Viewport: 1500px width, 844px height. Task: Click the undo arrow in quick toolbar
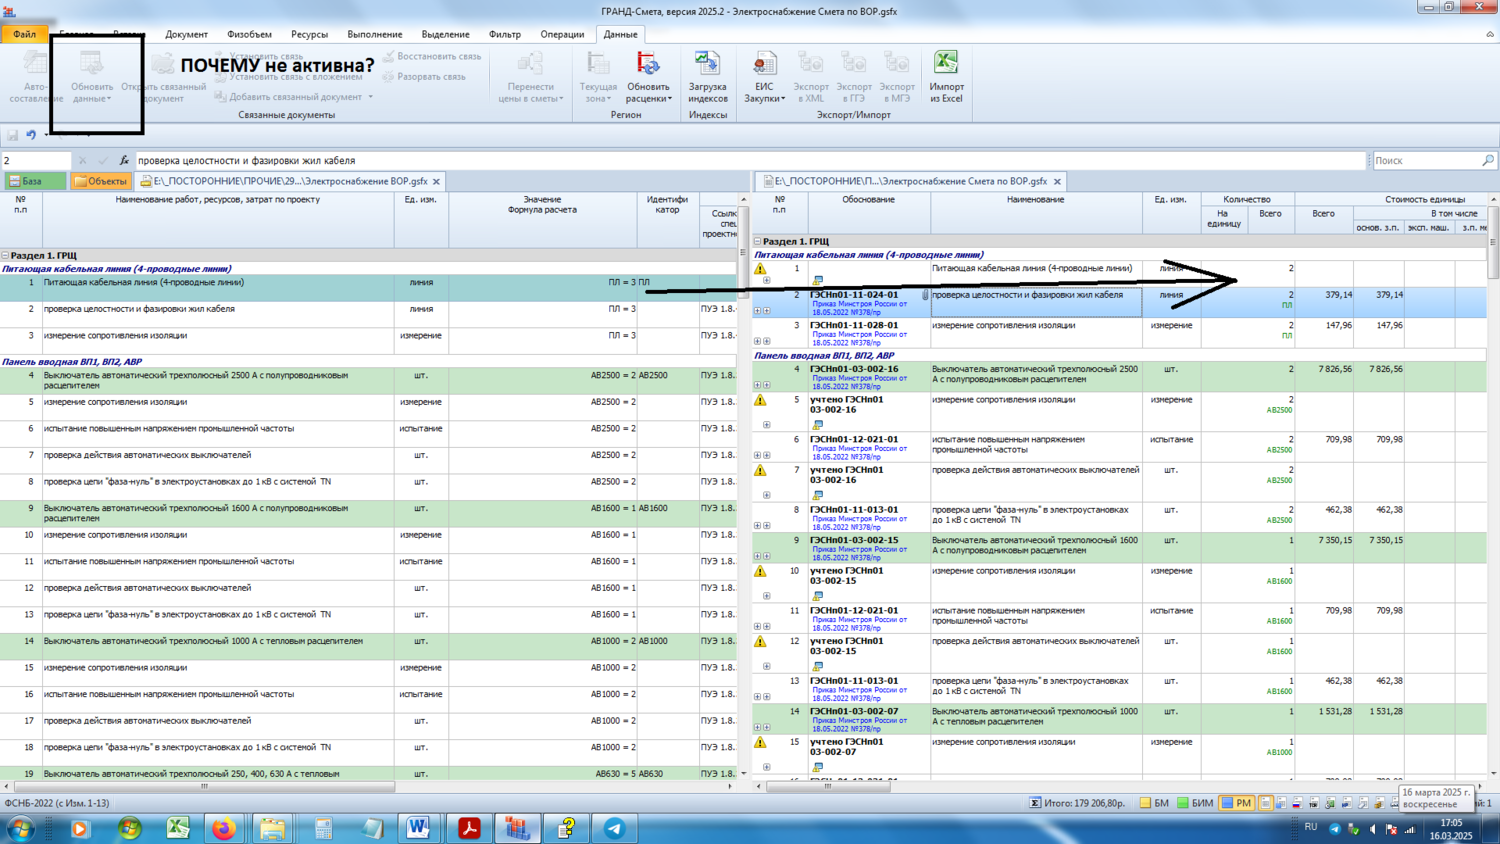(31, 135)
